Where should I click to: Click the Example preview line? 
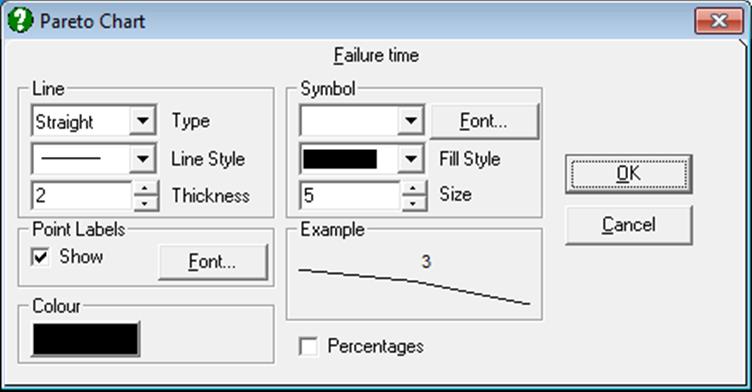click(x=414, y=286)
